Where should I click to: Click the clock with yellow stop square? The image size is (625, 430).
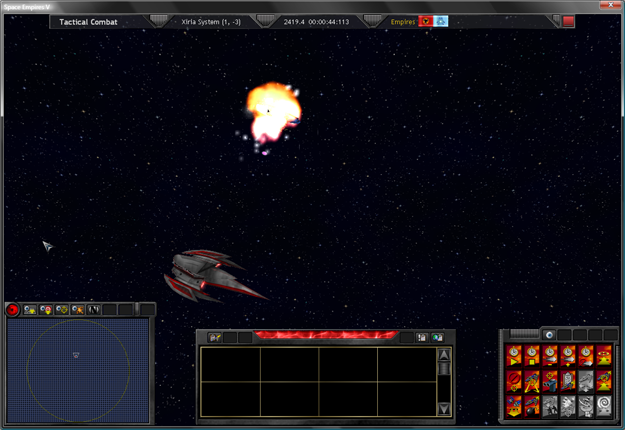point(532,355)
